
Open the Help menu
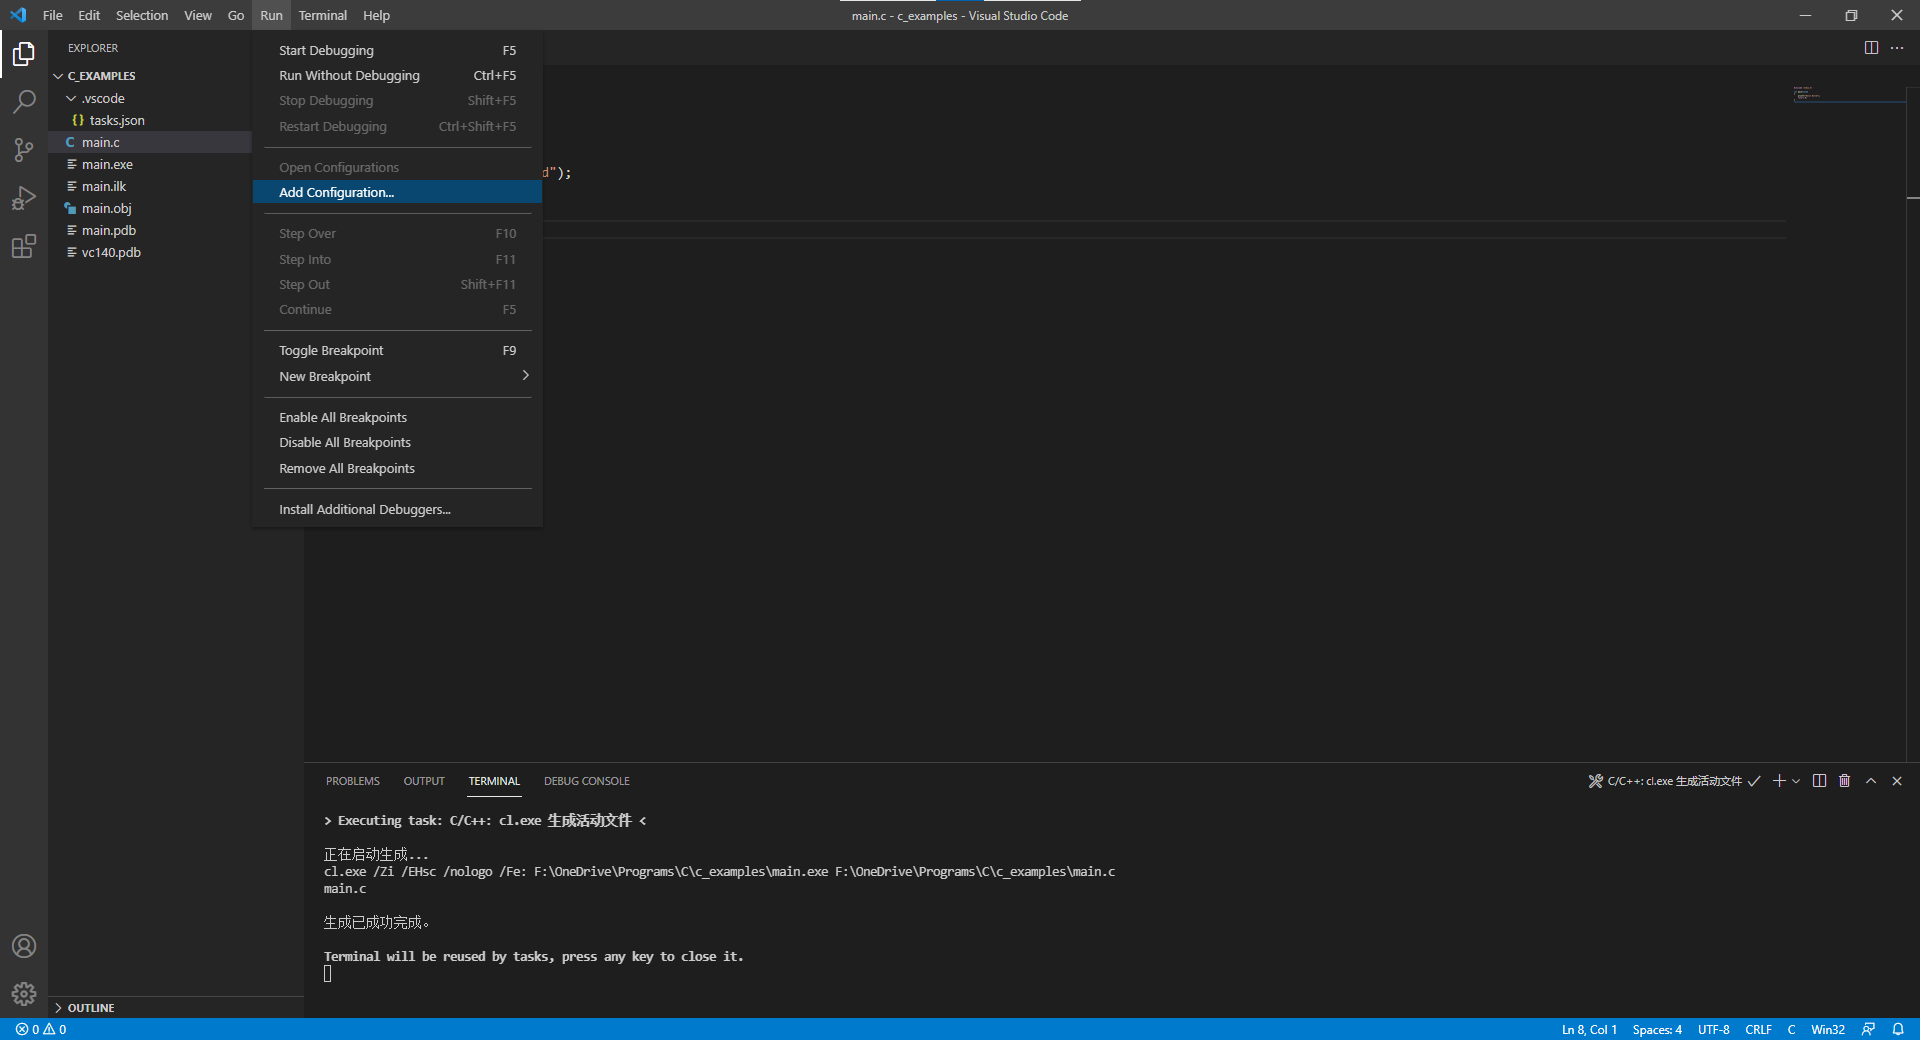click(376, 15)
